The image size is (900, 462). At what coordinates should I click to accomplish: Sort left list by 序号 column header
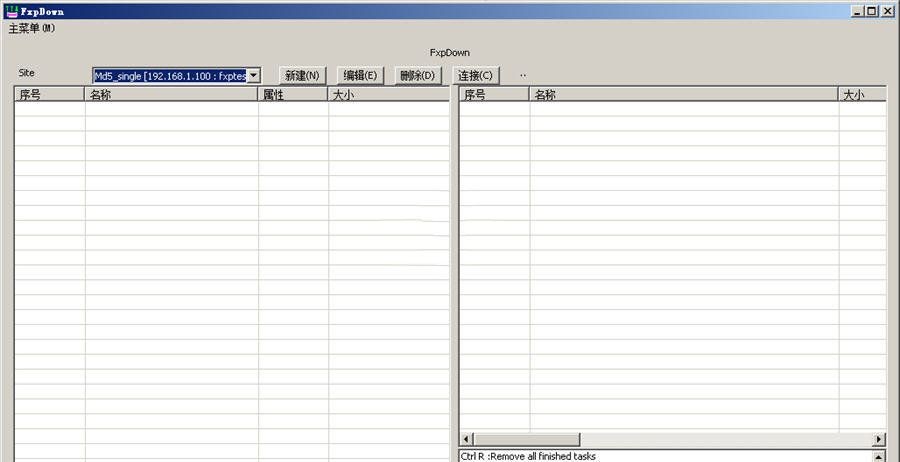click(49, 95)
